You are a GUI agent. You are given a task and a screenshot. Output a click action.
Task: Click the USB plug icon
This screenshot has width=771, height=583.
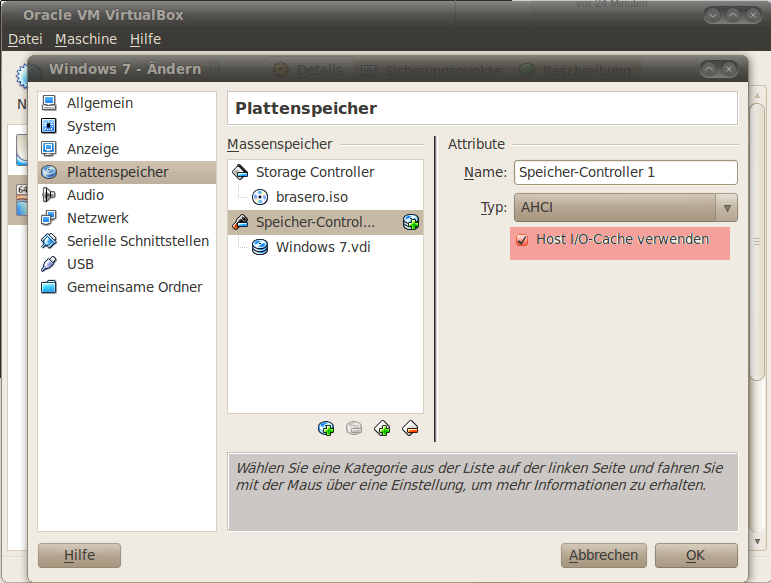(49, 264)
